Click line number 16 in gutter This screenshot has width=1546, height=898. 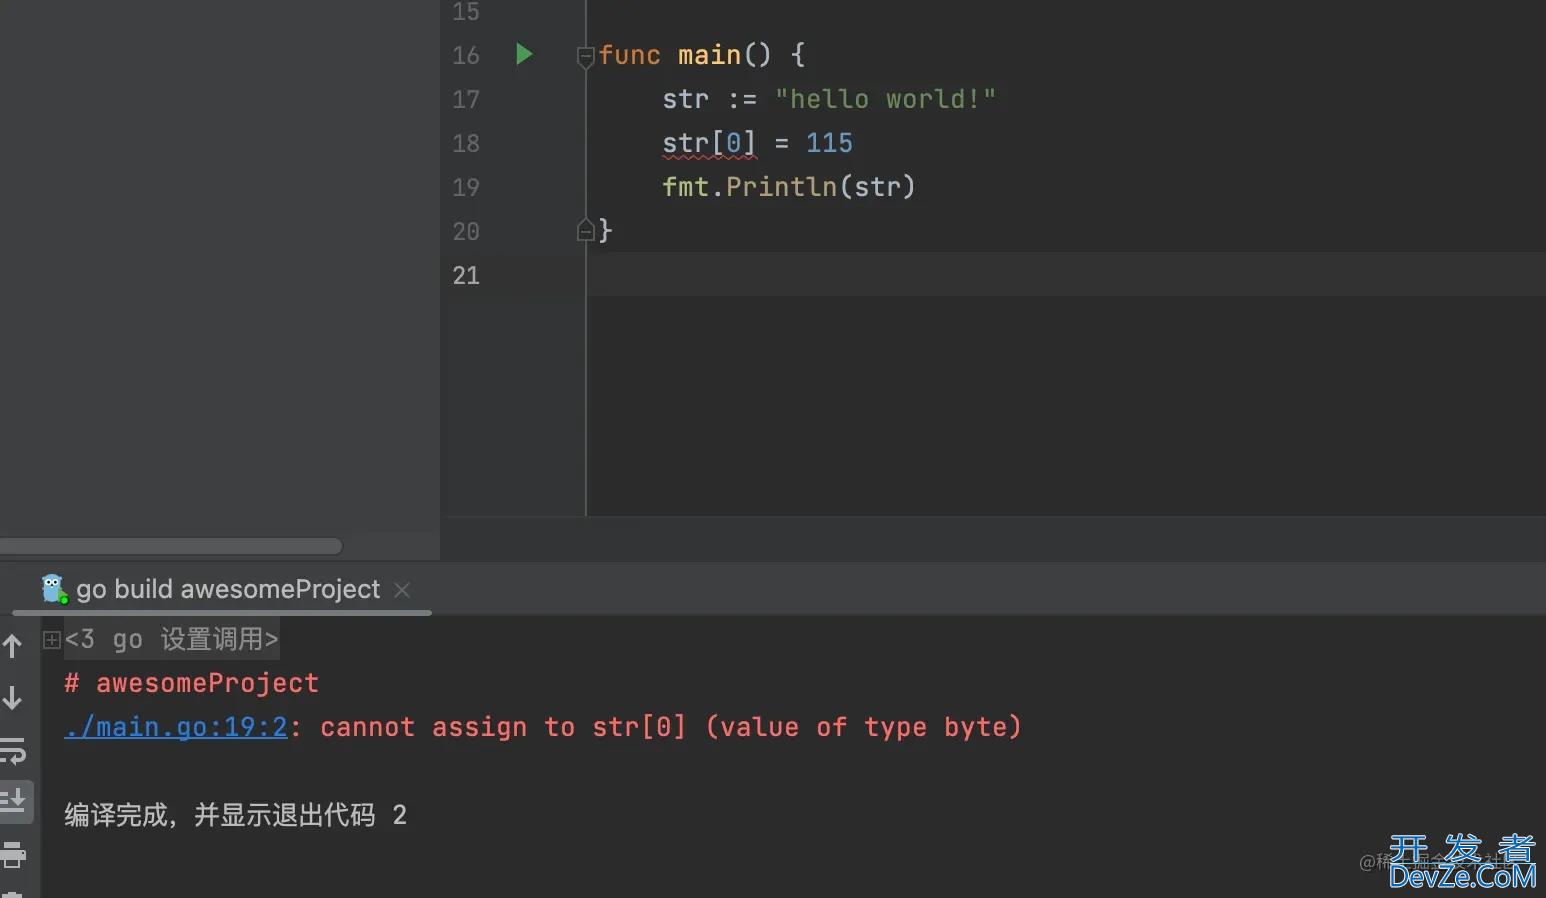(466, 55)
